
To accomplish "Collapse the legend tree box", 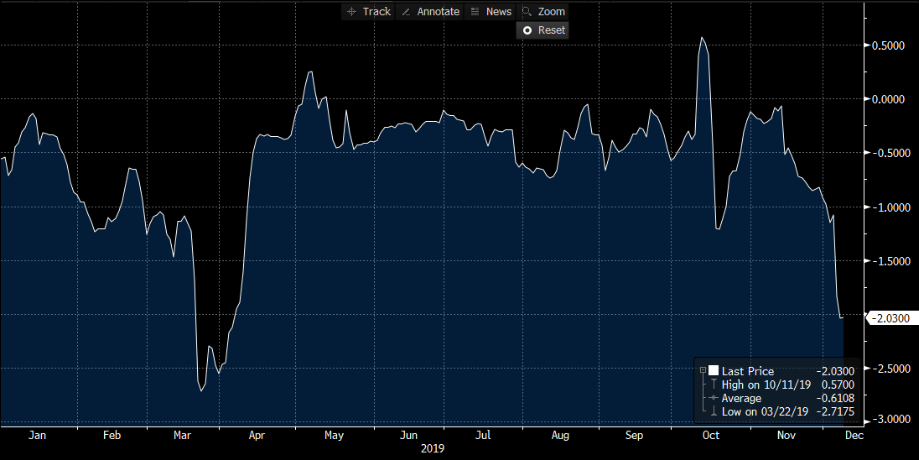I will [x=703, y=370].
